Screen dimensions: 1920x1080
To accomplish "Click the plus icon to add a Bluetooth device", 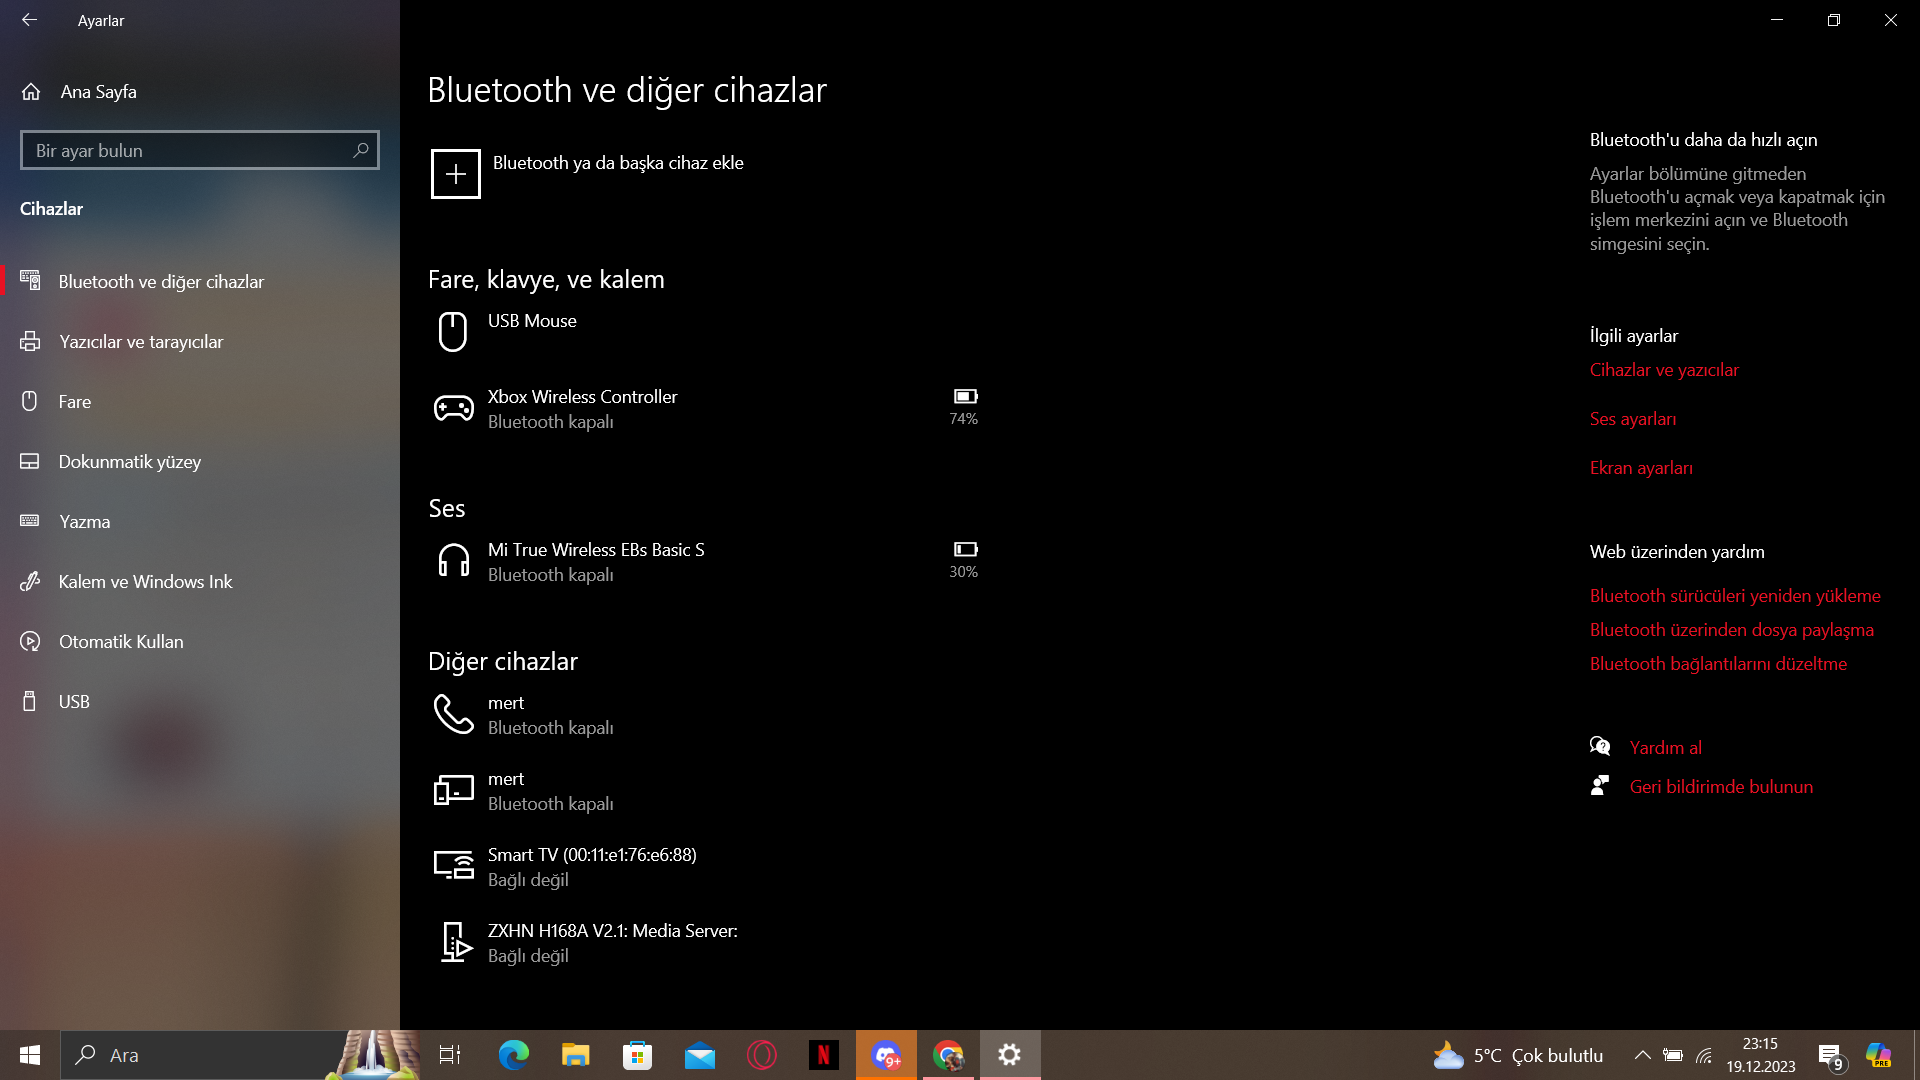I will [455, 174].
